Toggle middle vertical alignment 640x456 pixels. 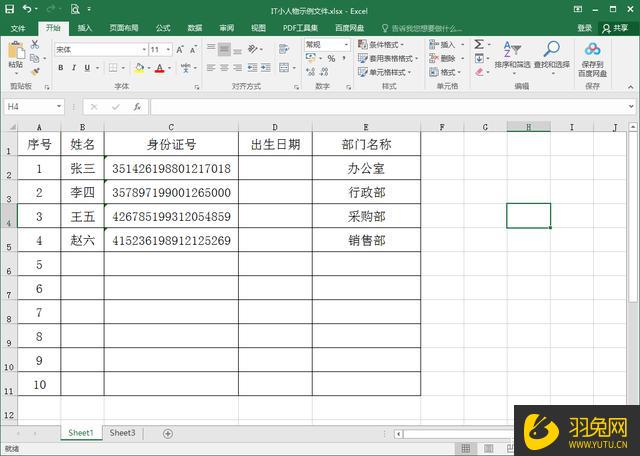click(224, 49)
